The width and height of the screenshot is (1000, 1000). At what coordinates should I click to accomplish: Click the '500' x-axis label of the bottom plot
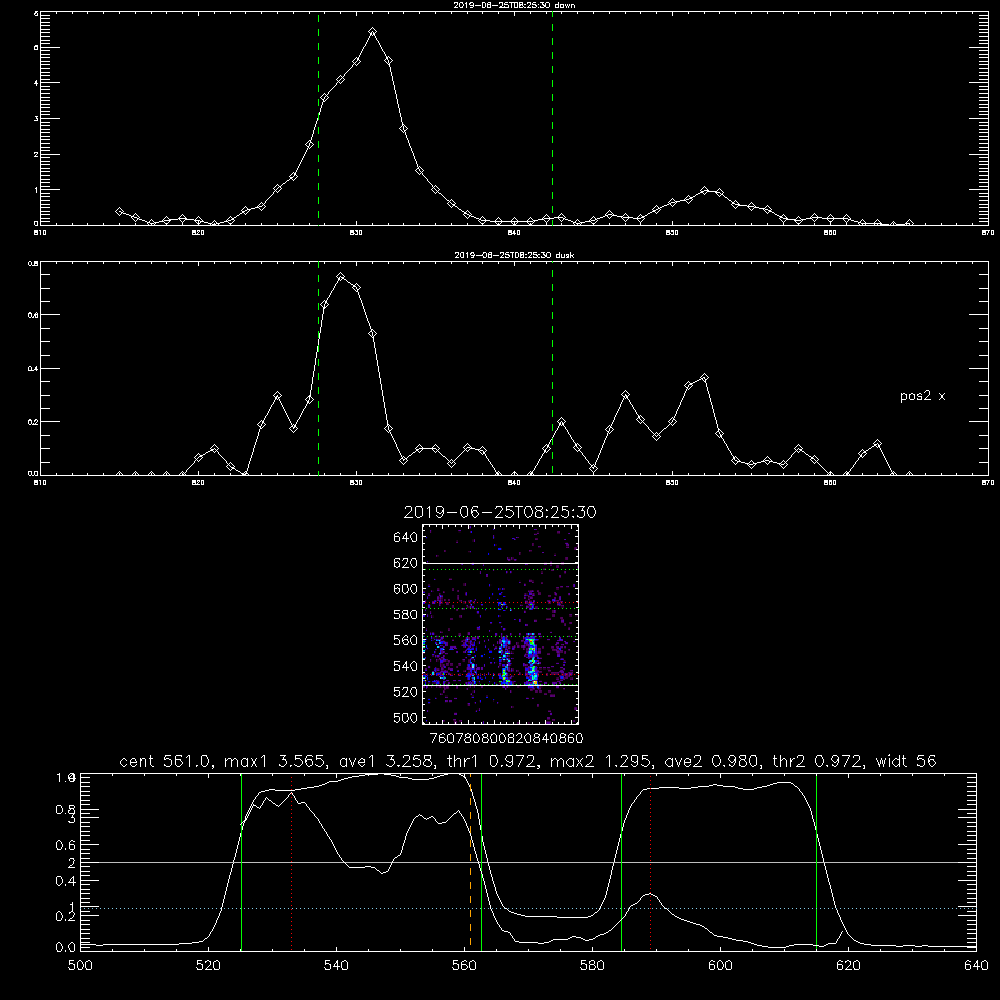coord(80,965)
